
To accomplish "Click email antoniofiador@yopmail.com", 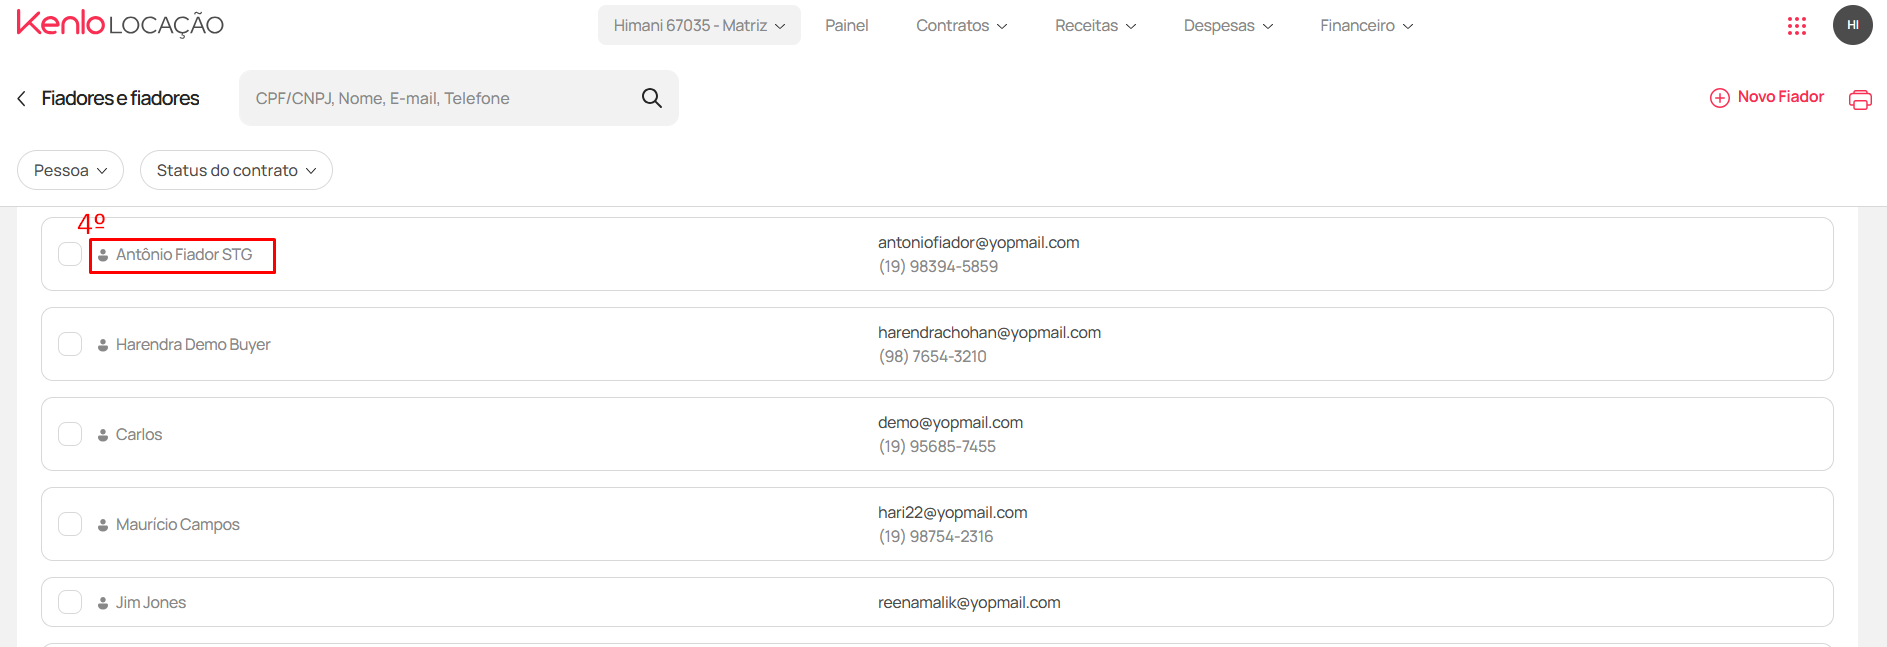I will pyautogui.click(x=979, y=242).
